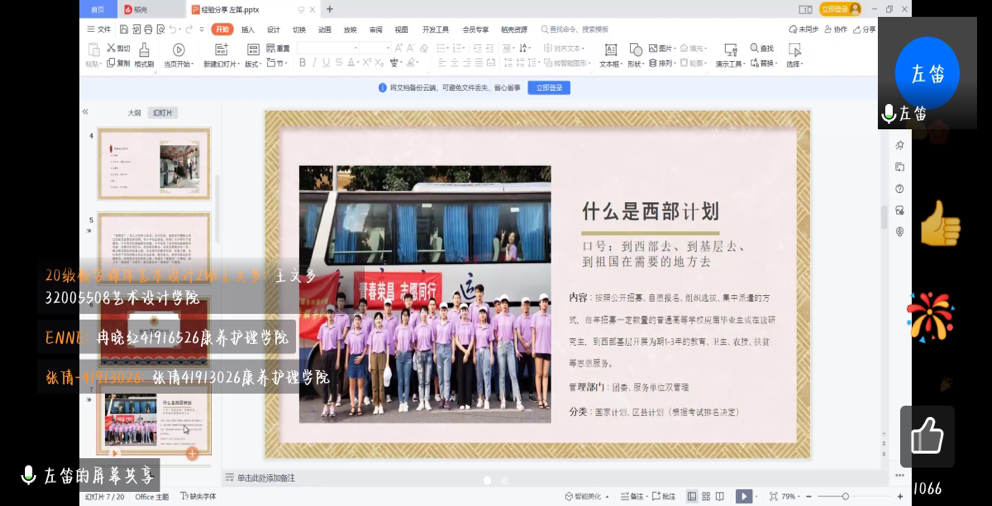
Task: Click the search command box 查找命令
Action: [x=575, y=29]
